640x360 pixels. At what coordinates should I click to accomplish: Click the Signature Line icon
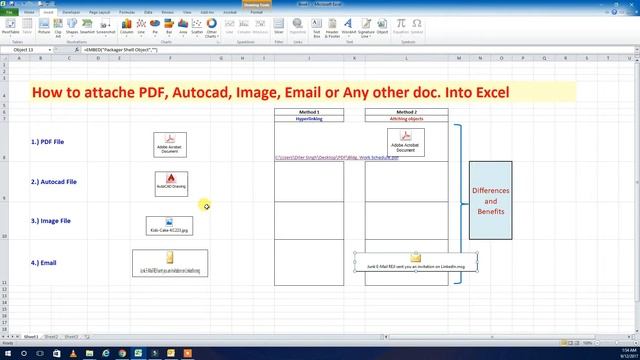pos(366,27)
